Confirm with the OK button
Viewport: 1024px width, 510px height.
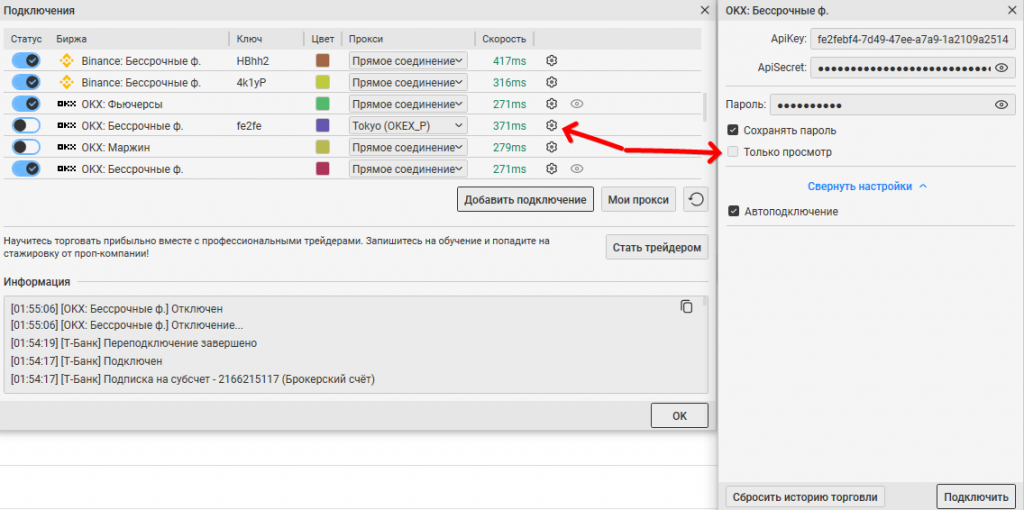tap(680, 415)
